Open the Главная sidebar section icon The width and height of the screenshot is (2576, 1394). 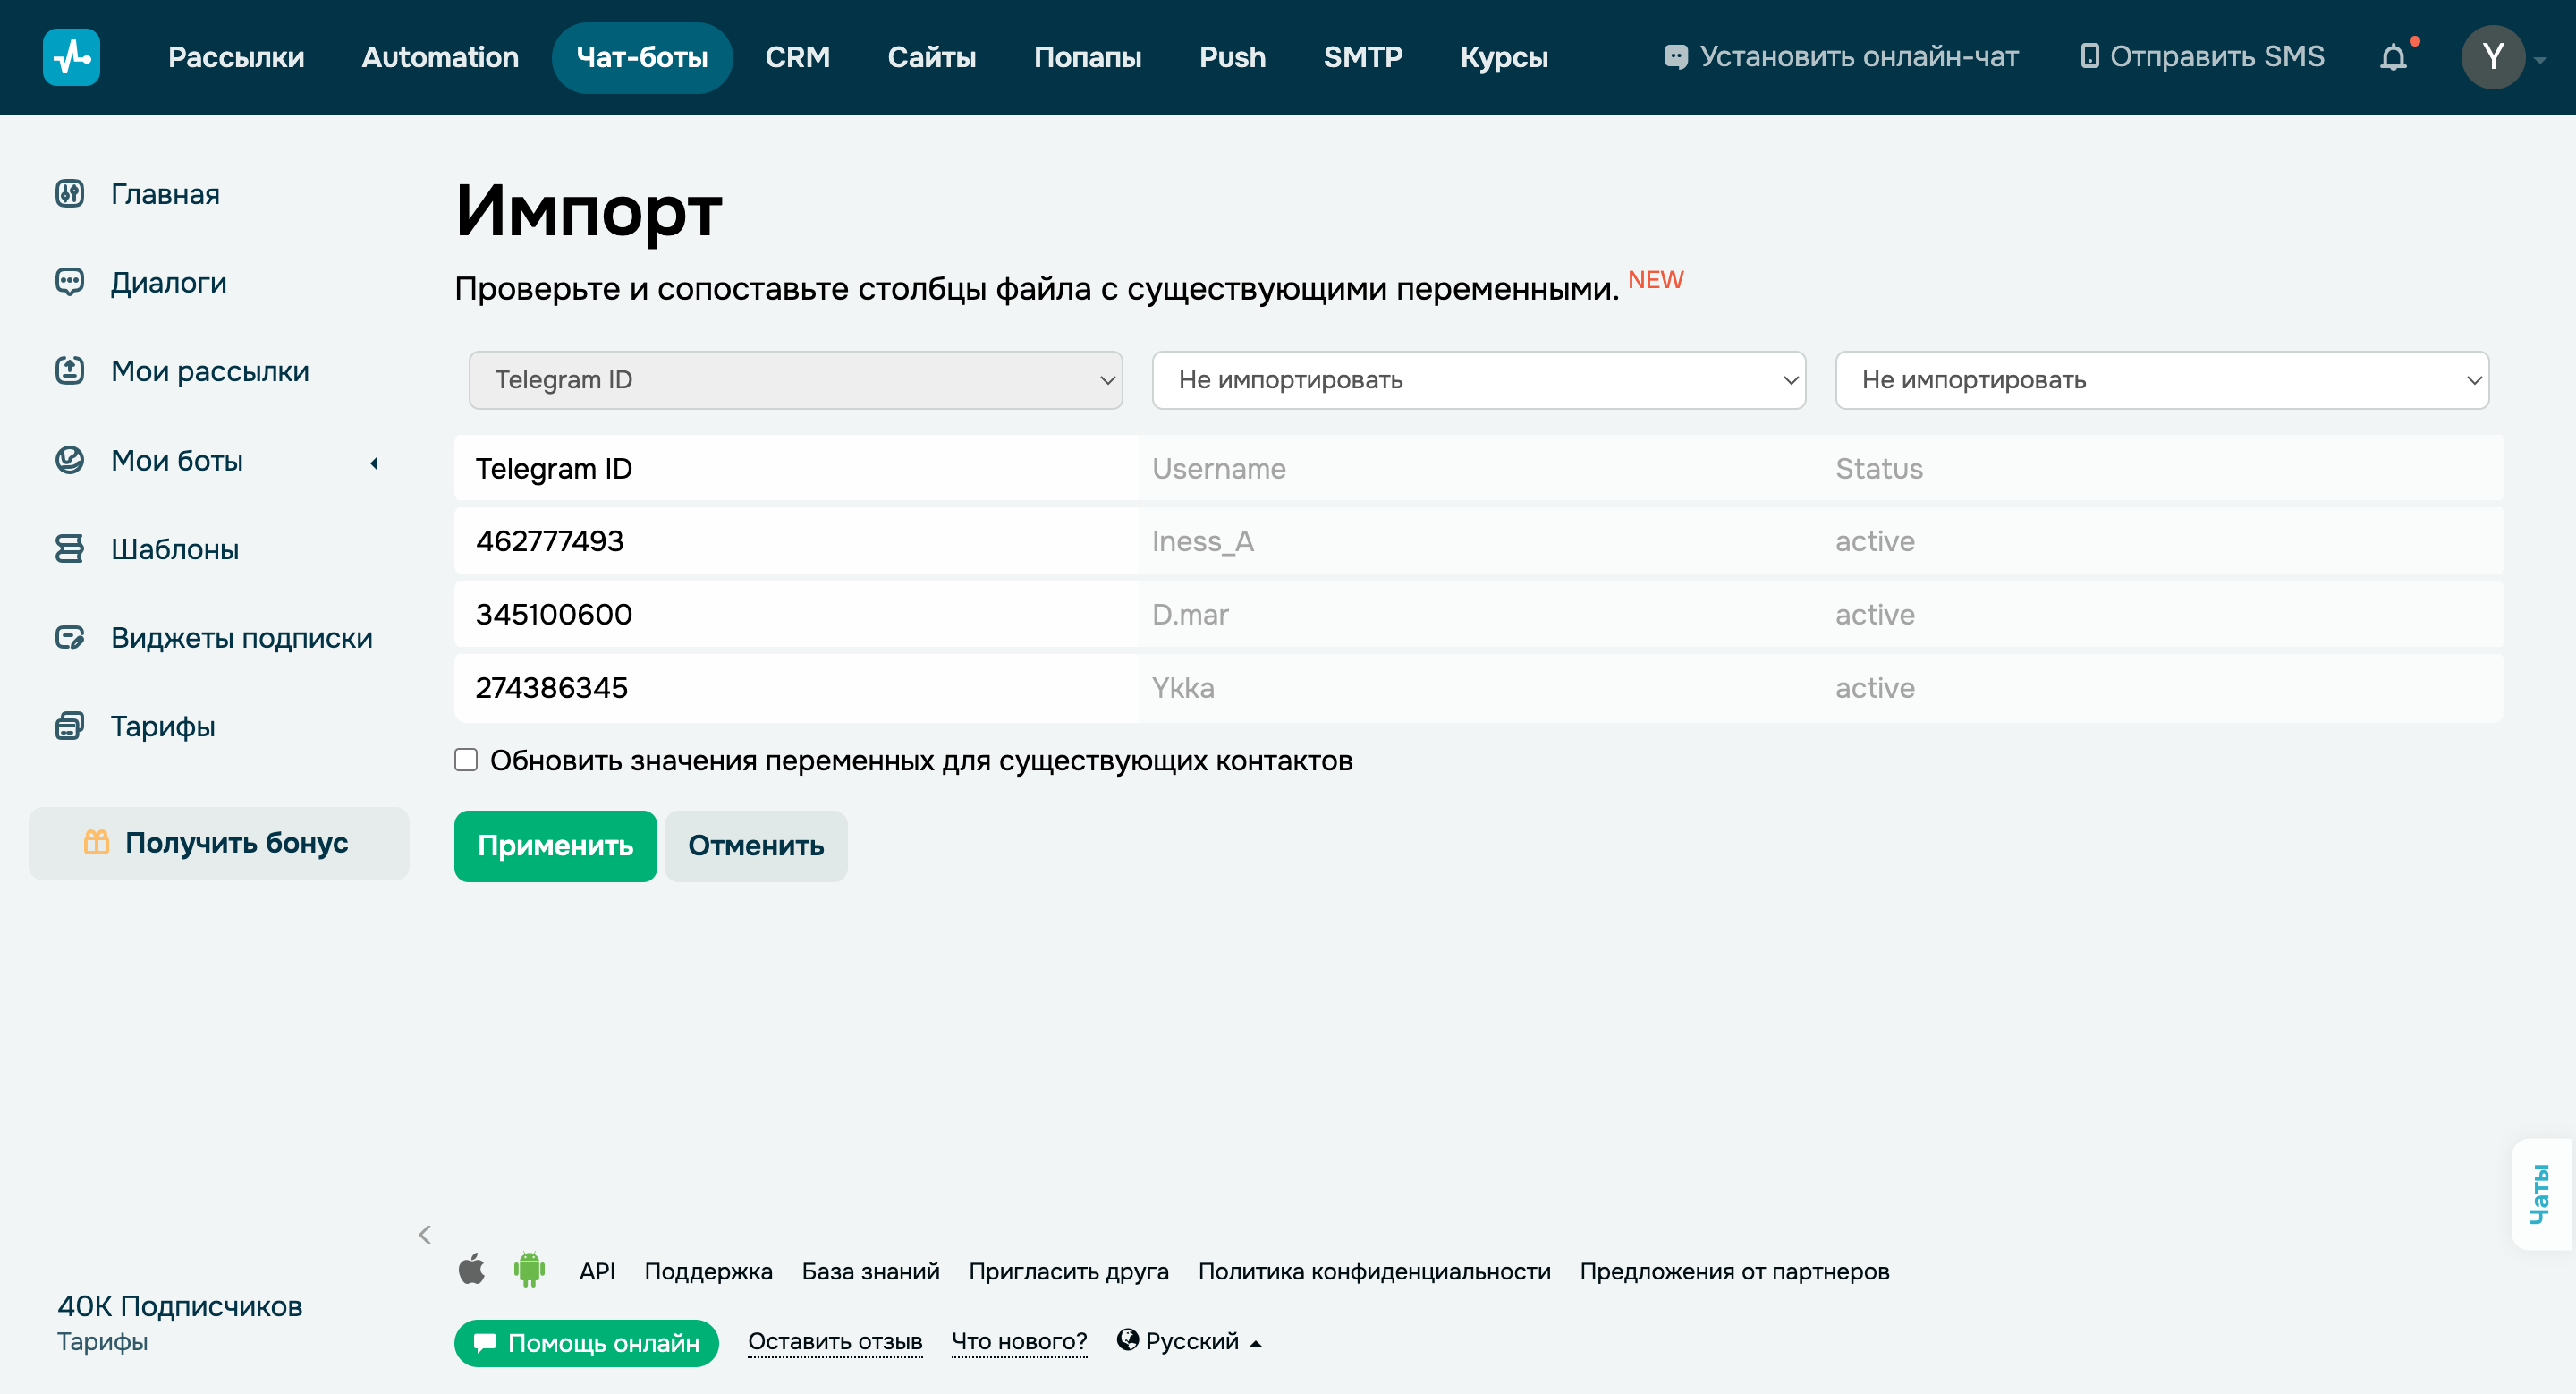pyautogui.click(x=69, y=194)
